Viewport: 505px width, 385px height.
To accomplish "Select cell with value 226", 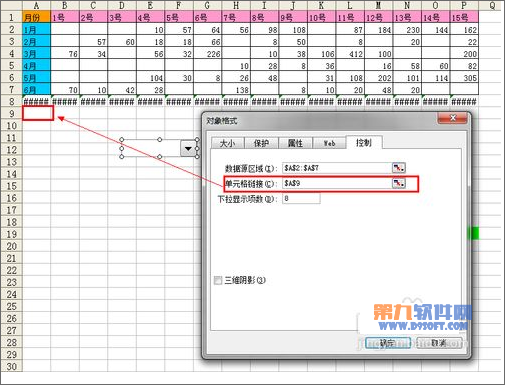I will pos(207,54).
